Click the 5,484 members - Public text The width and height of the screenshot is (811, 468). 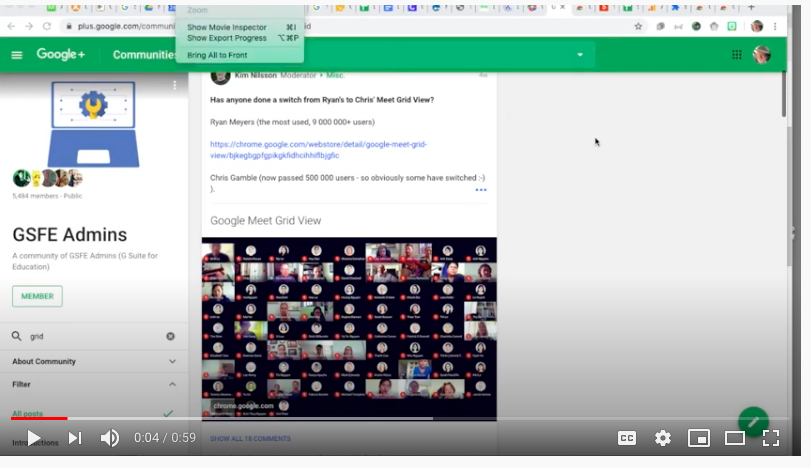tap(47, 196)
